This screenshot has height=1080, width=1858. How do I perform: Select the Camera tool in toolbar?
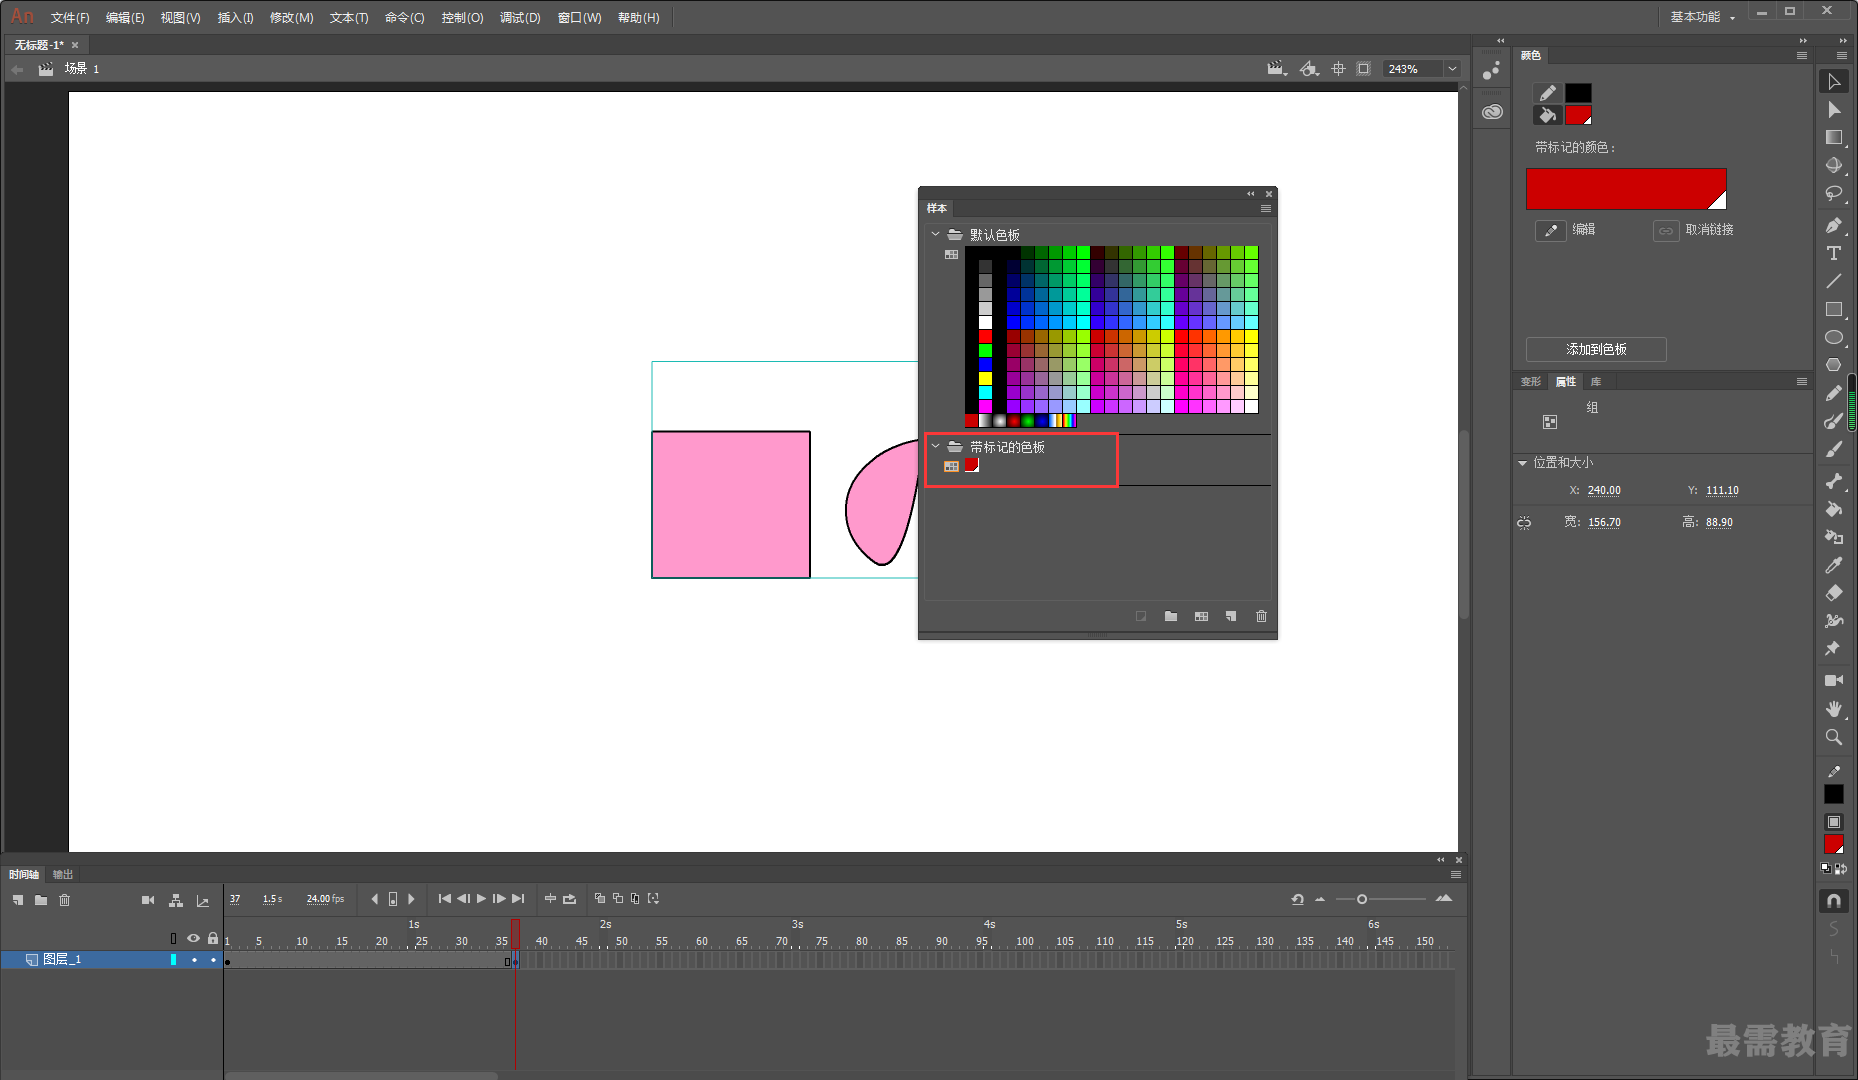(x=1833, y=680)
